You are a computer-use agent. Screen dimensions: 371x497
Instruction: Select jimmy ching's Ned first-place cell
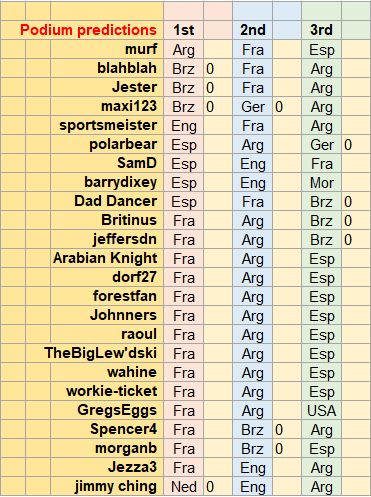183,486
